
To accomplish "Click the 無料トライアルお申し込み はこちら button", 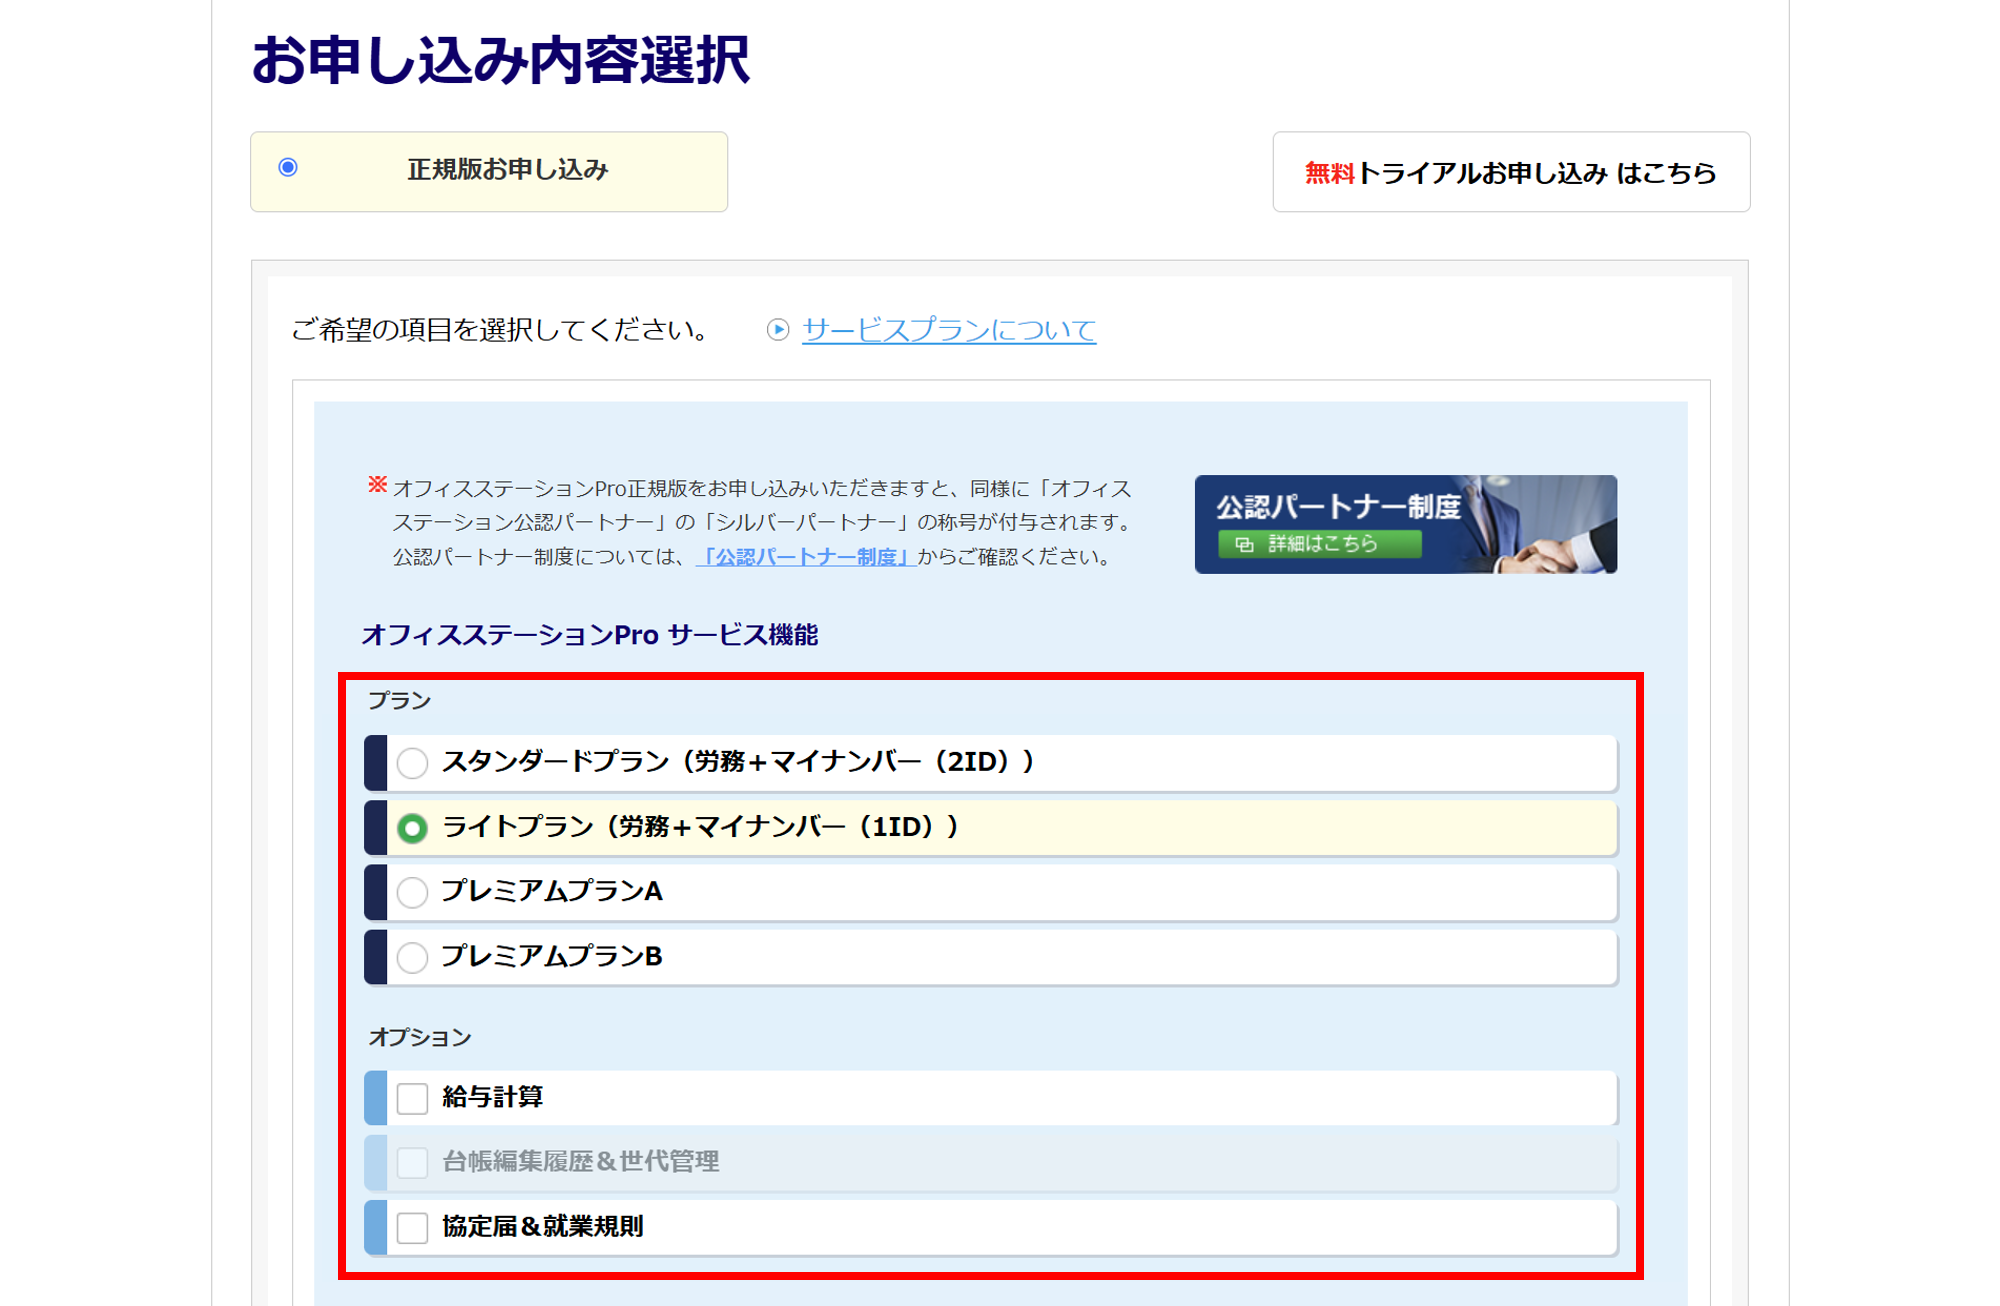I will (1510, 172).
